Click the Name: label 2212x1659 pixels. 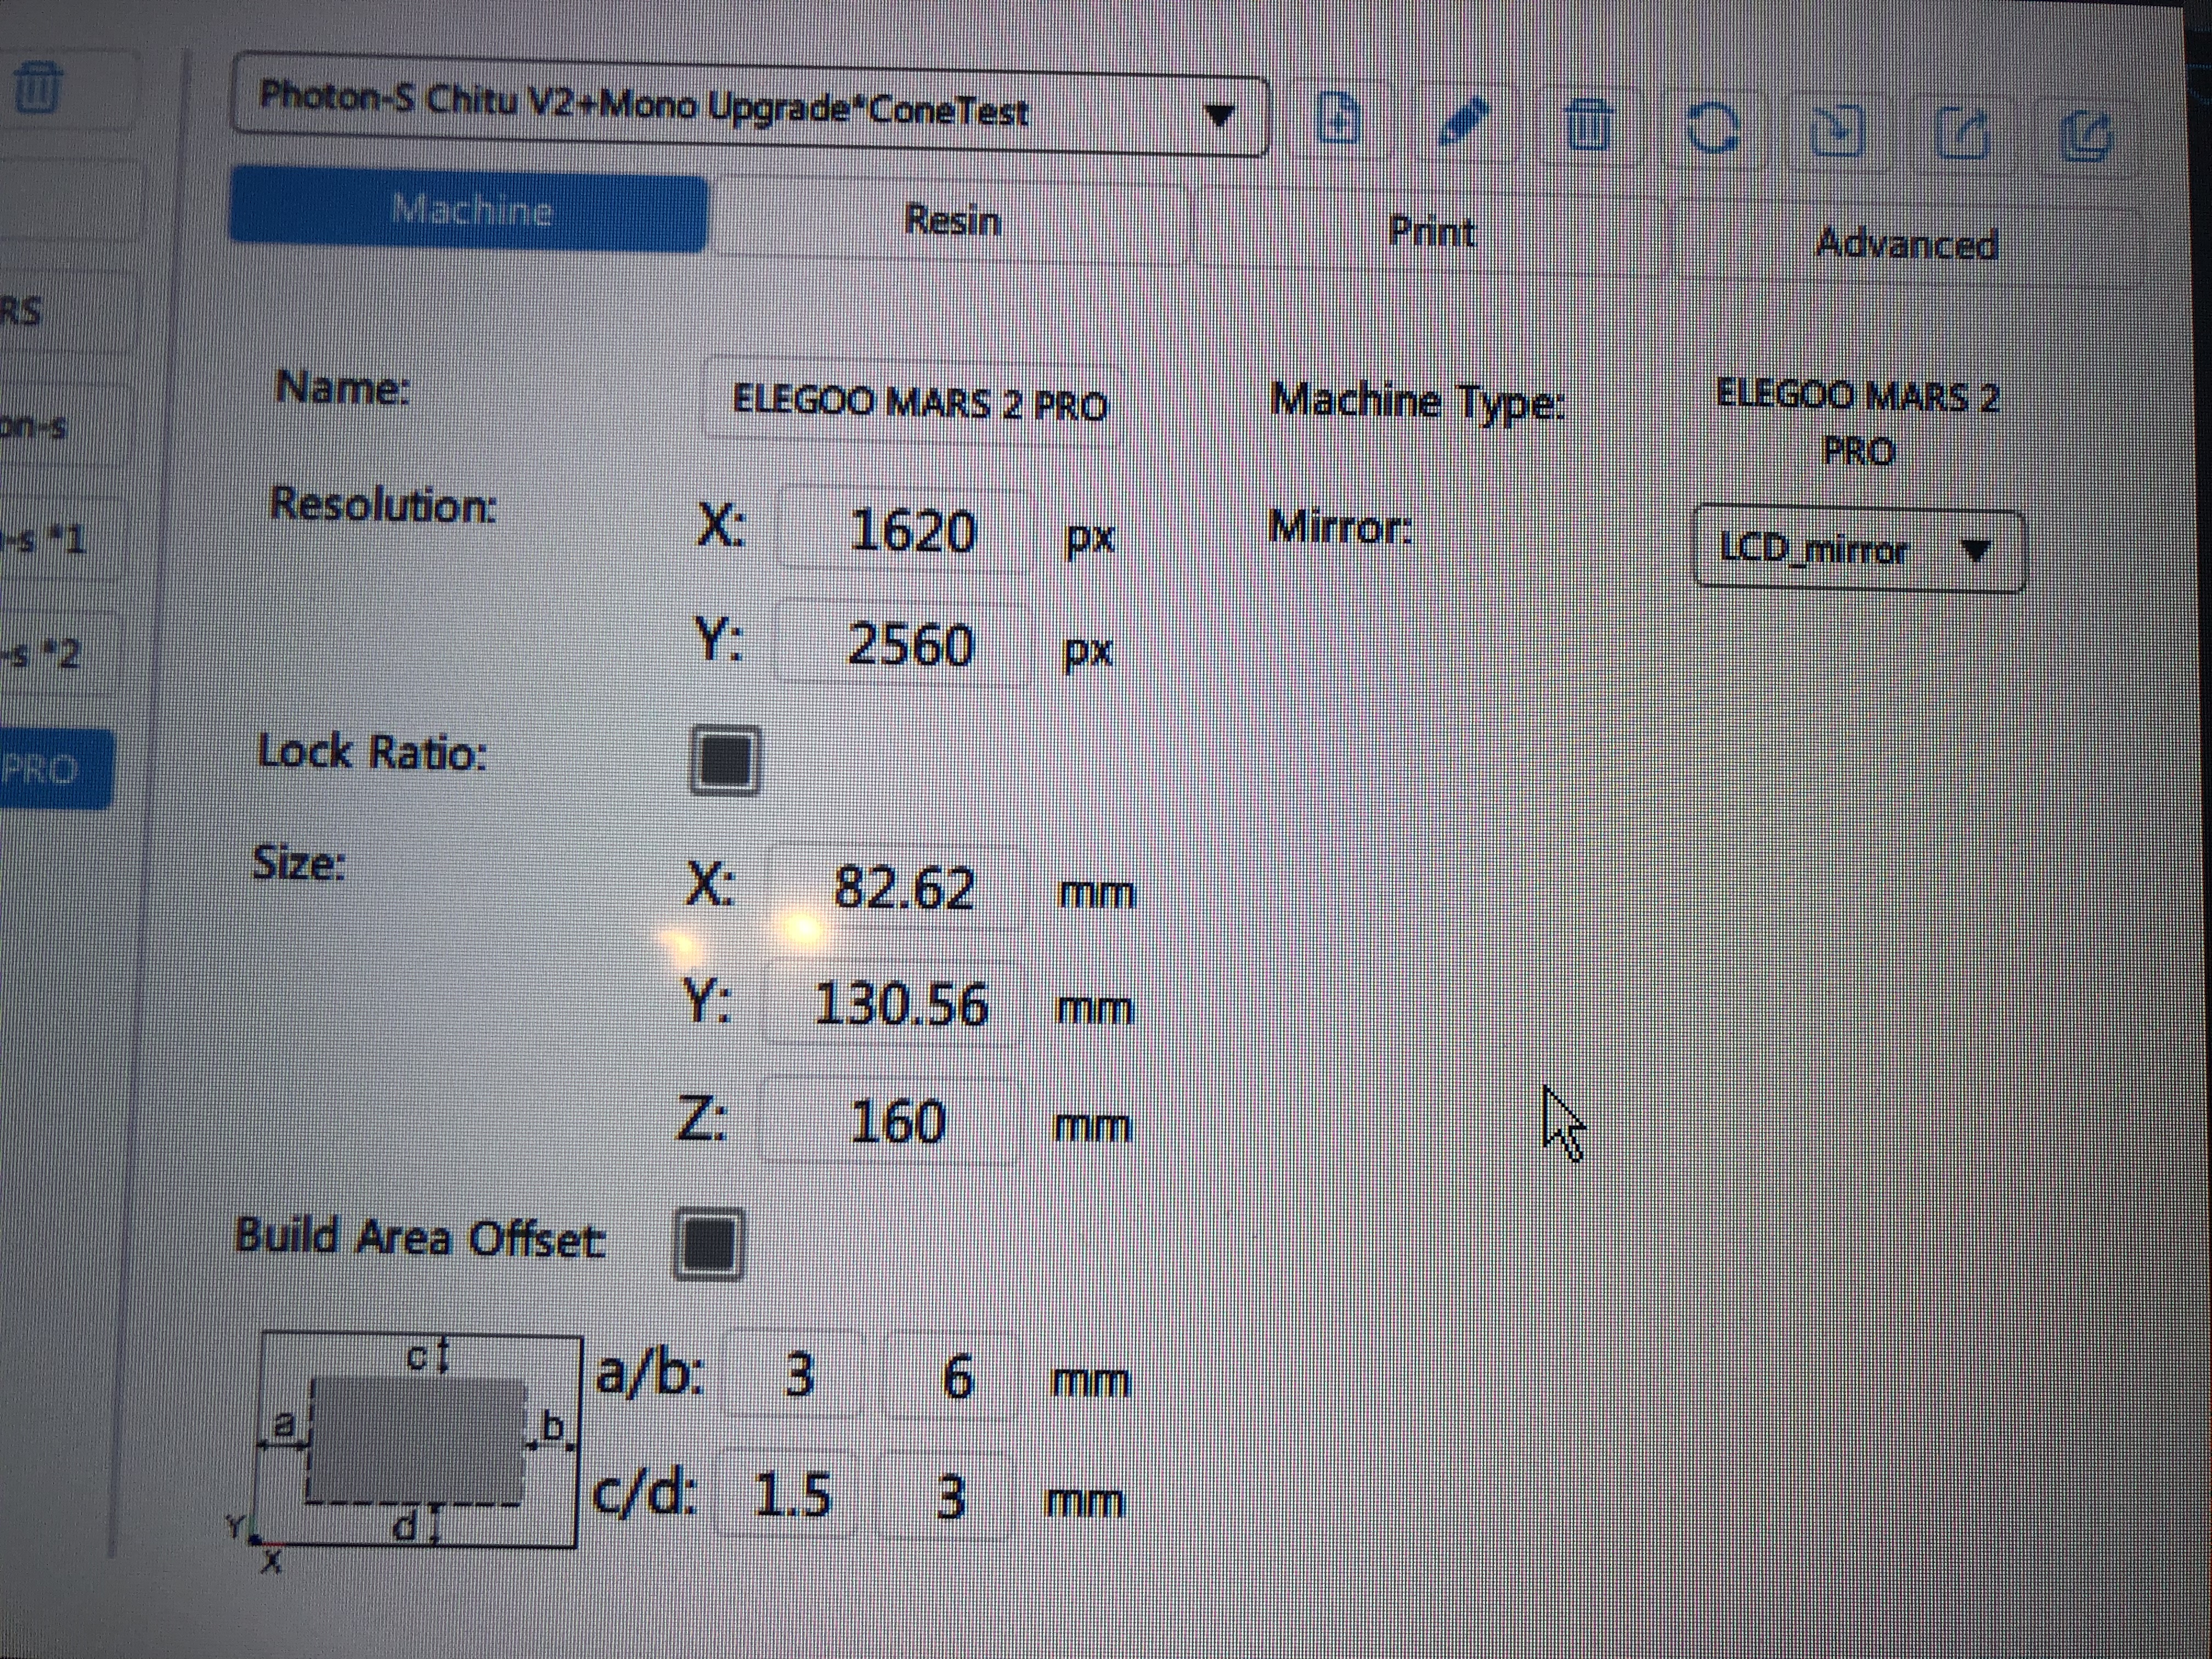(x=343, y=388)
